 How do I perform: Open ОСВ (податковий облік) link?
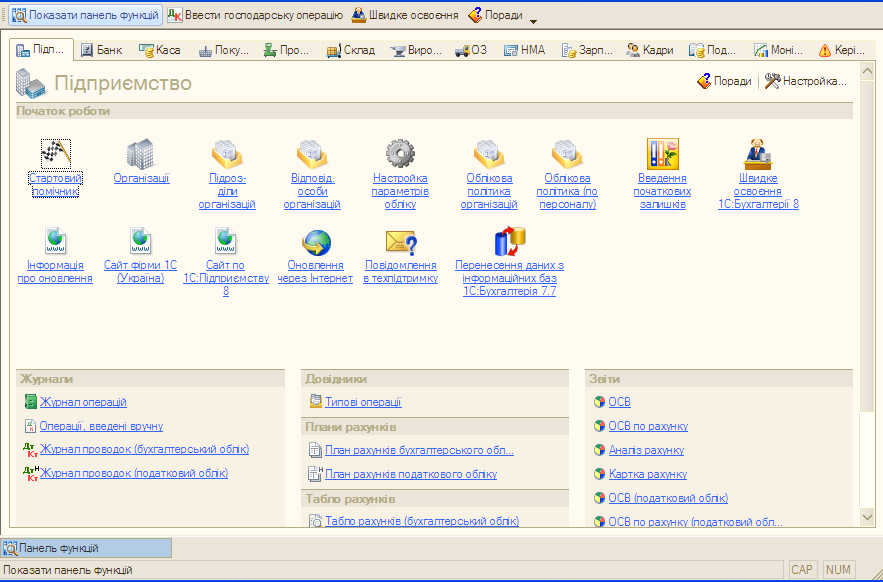pos(668,498)
